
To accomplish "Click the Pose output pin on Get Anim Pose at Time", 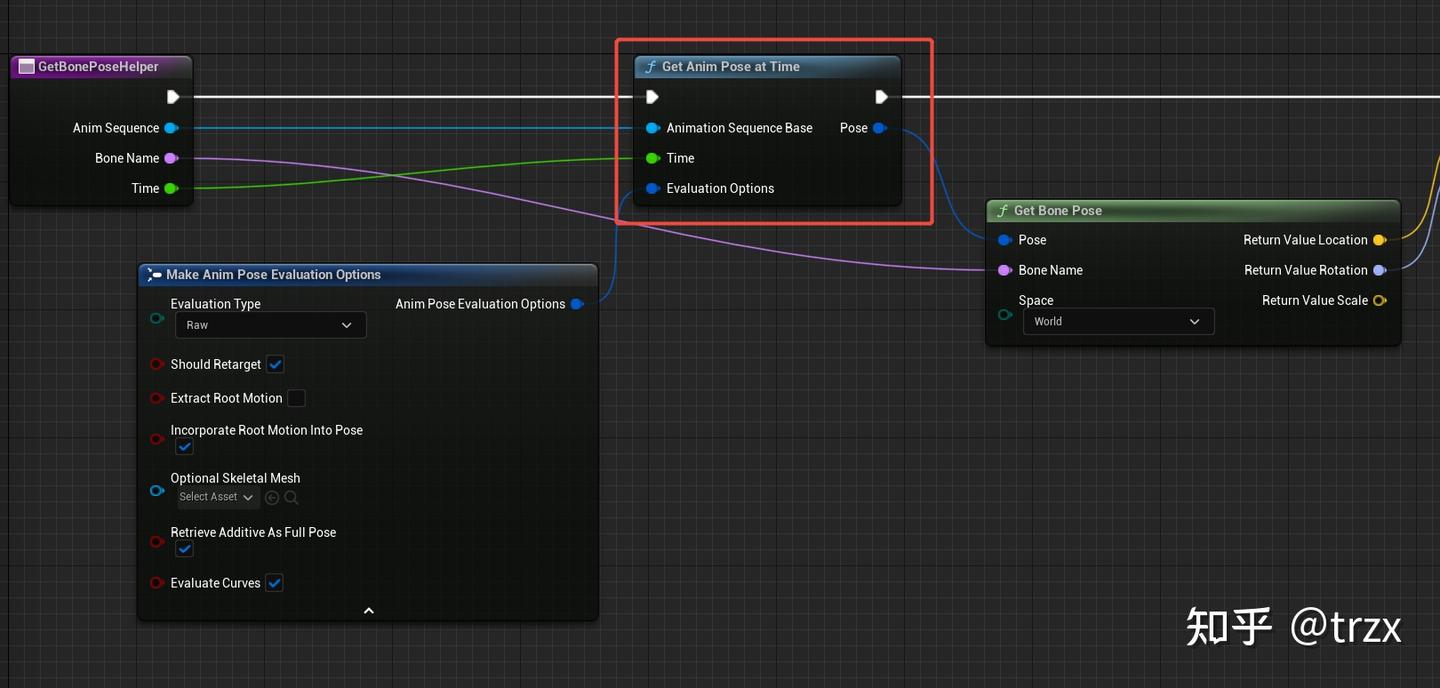I will 878,127.
